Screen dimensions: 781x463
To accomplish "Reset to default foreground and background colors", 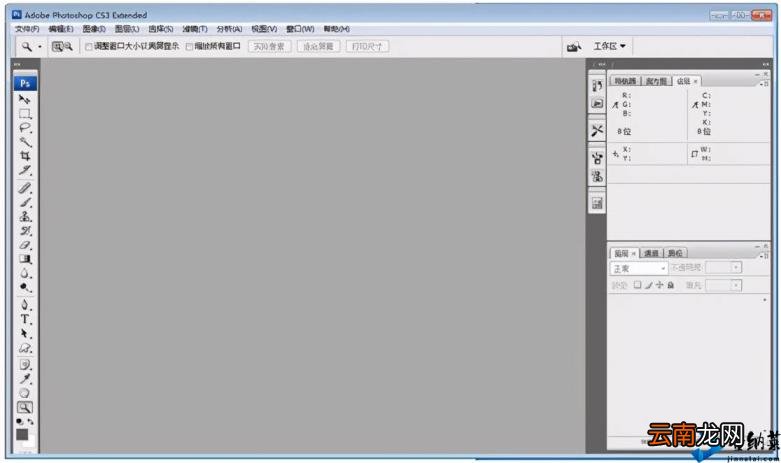I will tap(19, 422).
